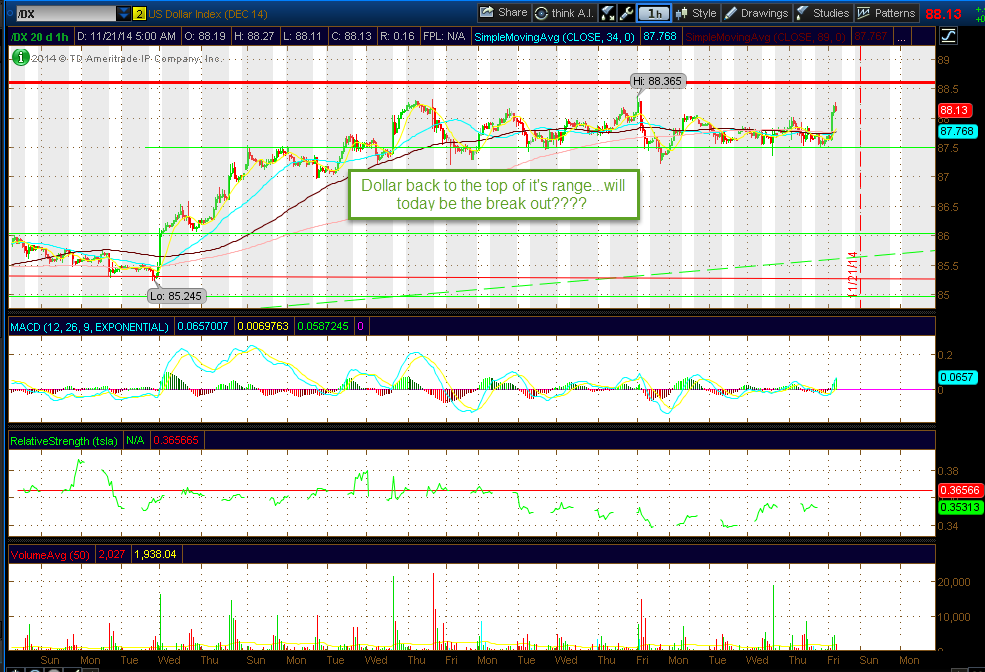Click the 0.2 MACD axis label
985x672 pixels.
coord(945,355)
